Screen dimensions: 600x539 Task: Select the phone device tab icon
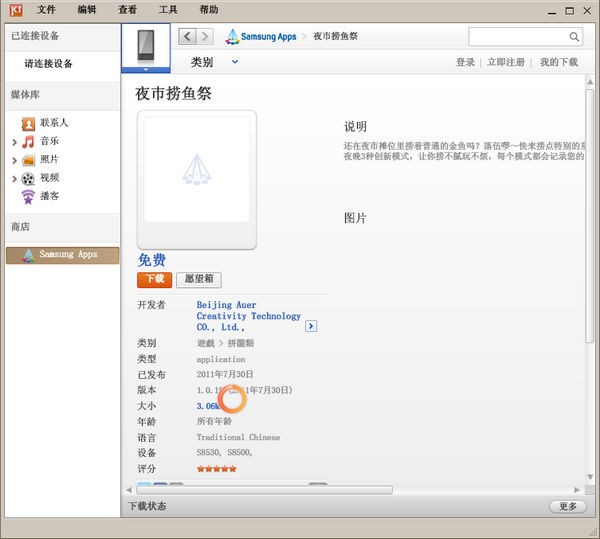[x=146, y=47]
